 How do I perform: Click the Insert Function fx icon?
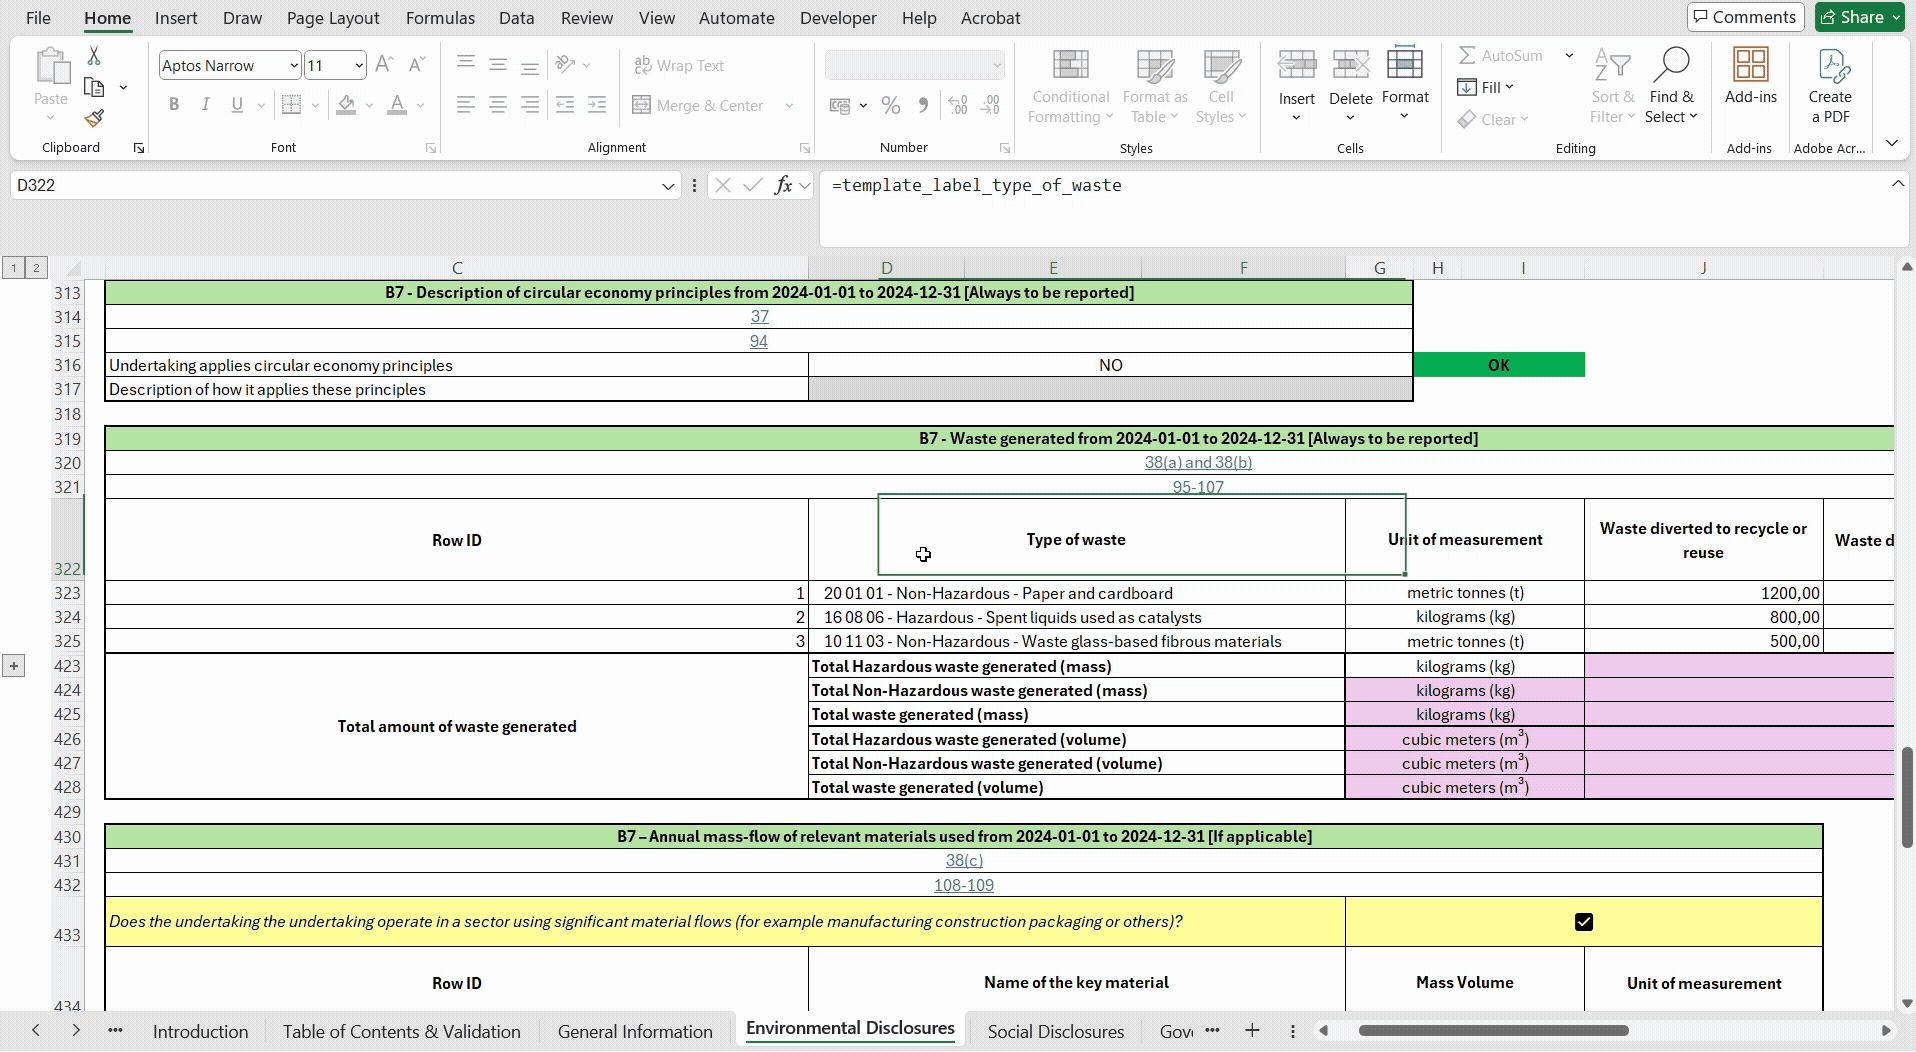tap(783, 185)
